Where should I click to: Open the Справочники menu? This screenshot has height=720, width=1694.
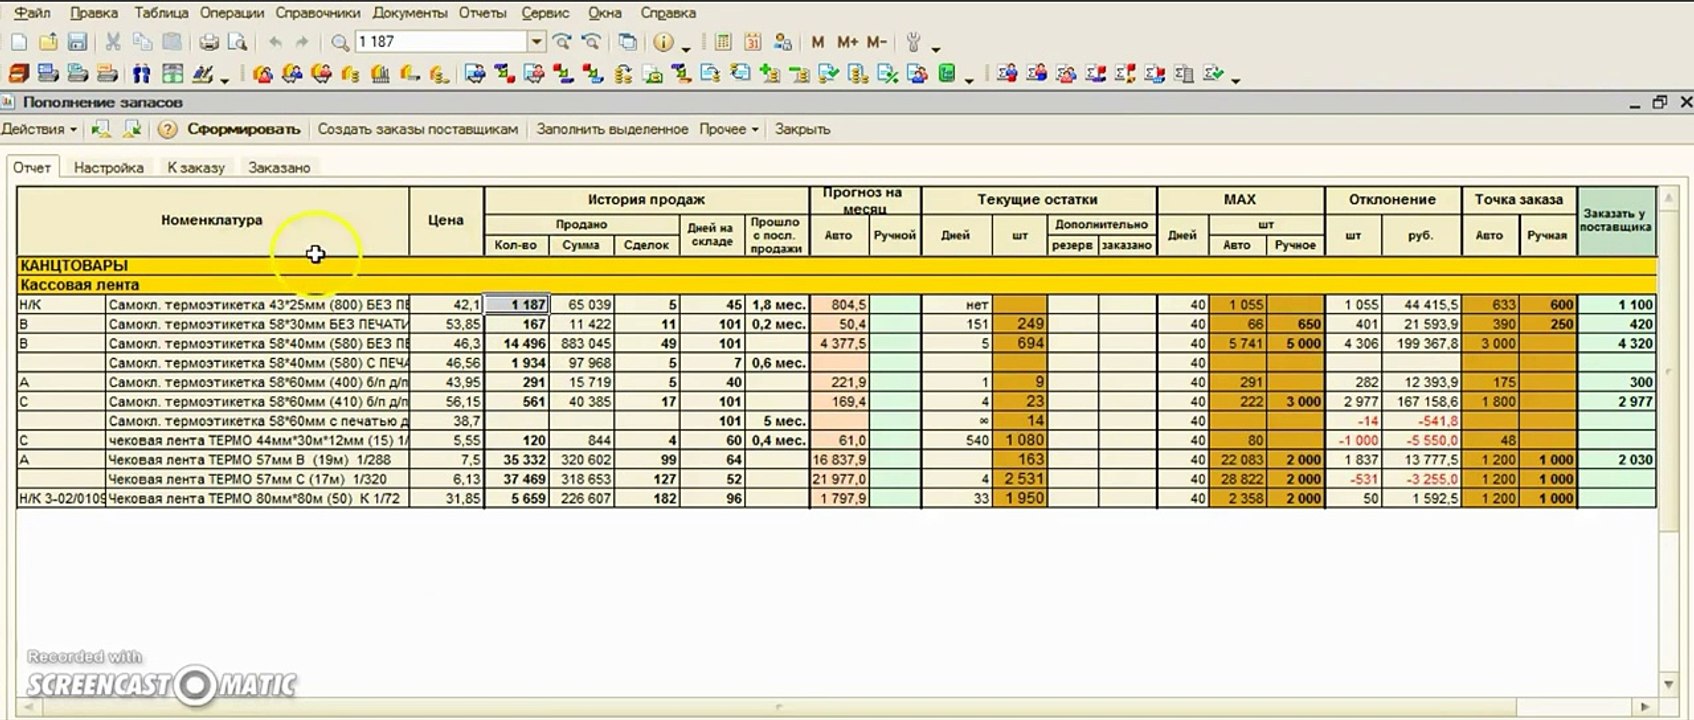tap(319, 13)
